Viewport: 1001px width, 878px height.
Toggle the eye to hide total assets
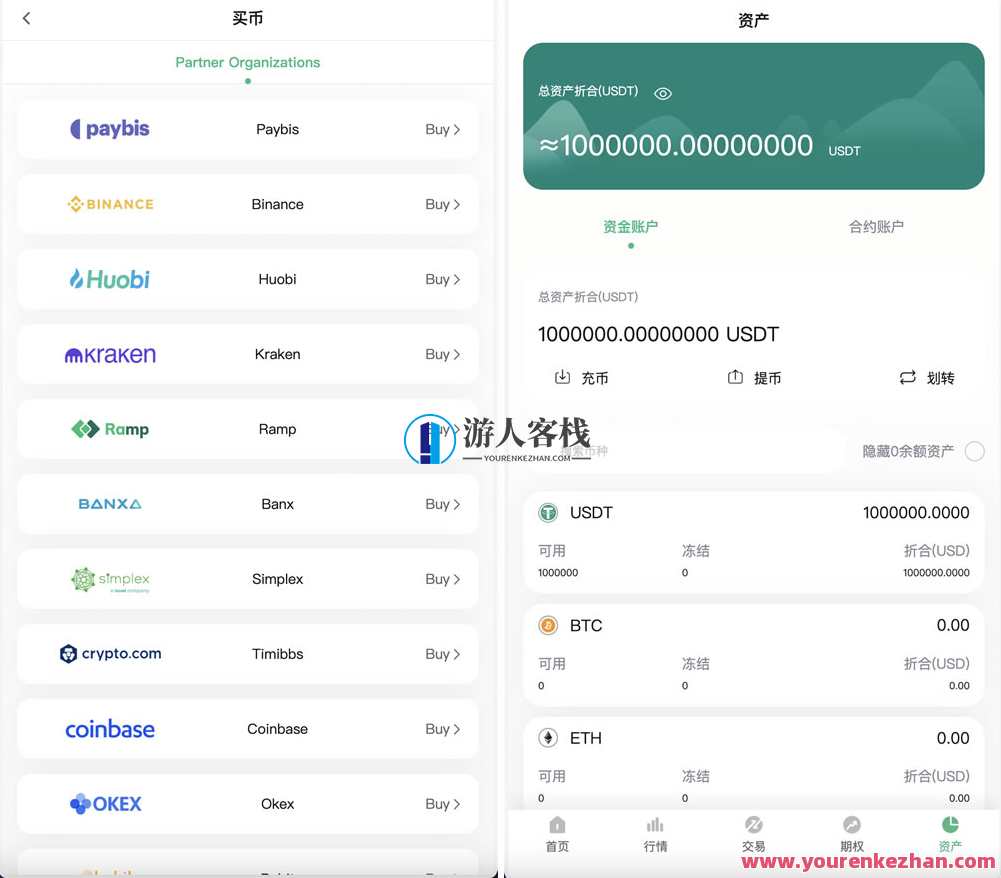click(662, 93)
